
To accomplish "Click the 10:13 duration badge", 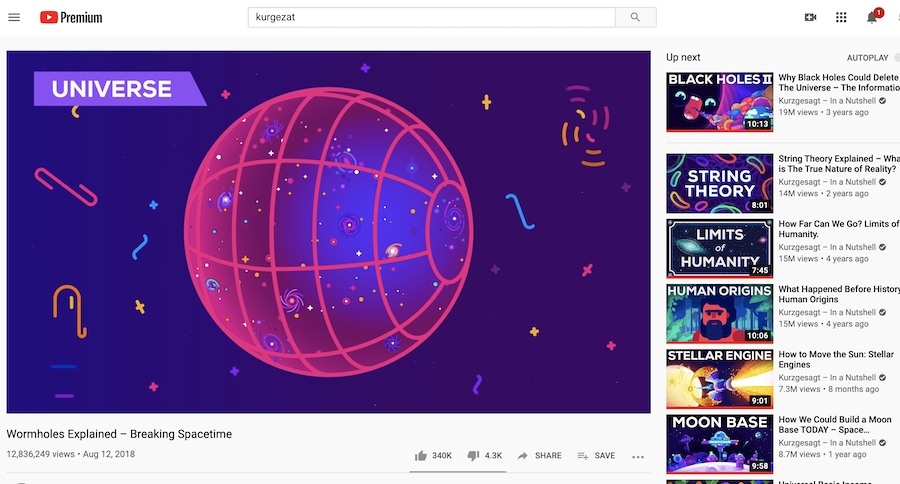I will tap(757, 124).
